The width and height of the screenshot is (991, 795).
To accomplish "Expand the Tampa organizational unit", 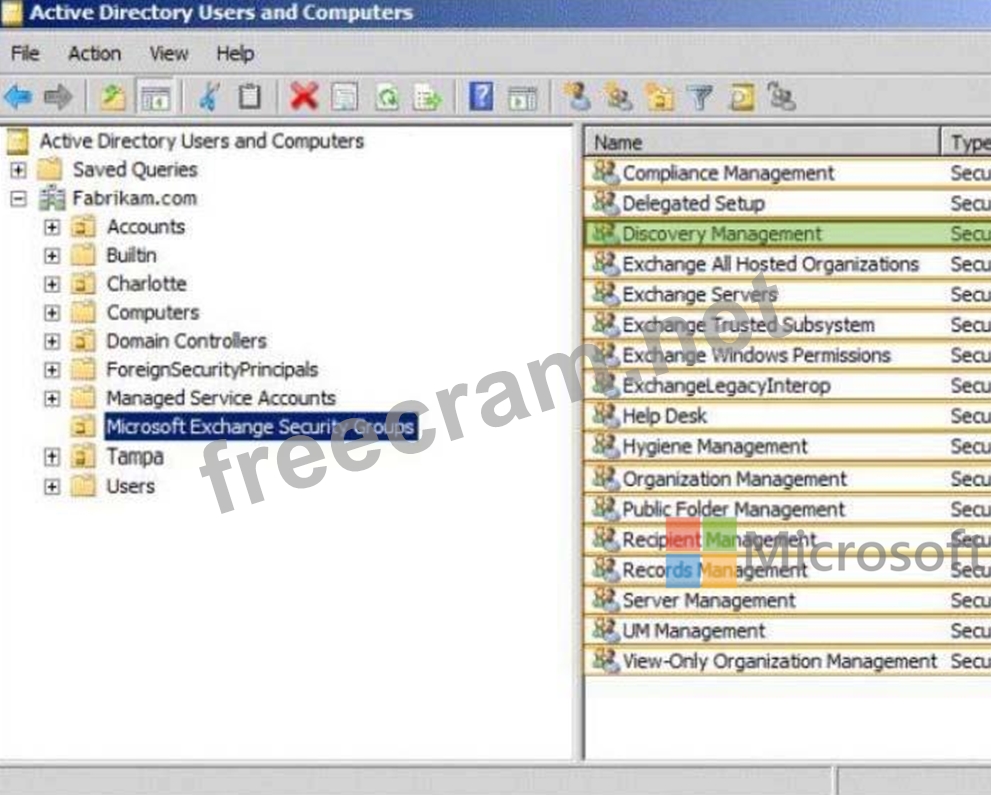I will pyautogui.click(x=52, y=457).
